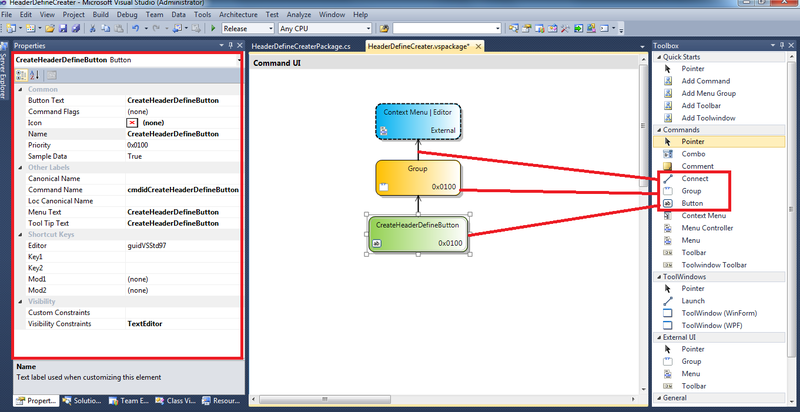Collapse the Shortcut Keys category
This screenshot has width=800, height=412.
point(20,235)
